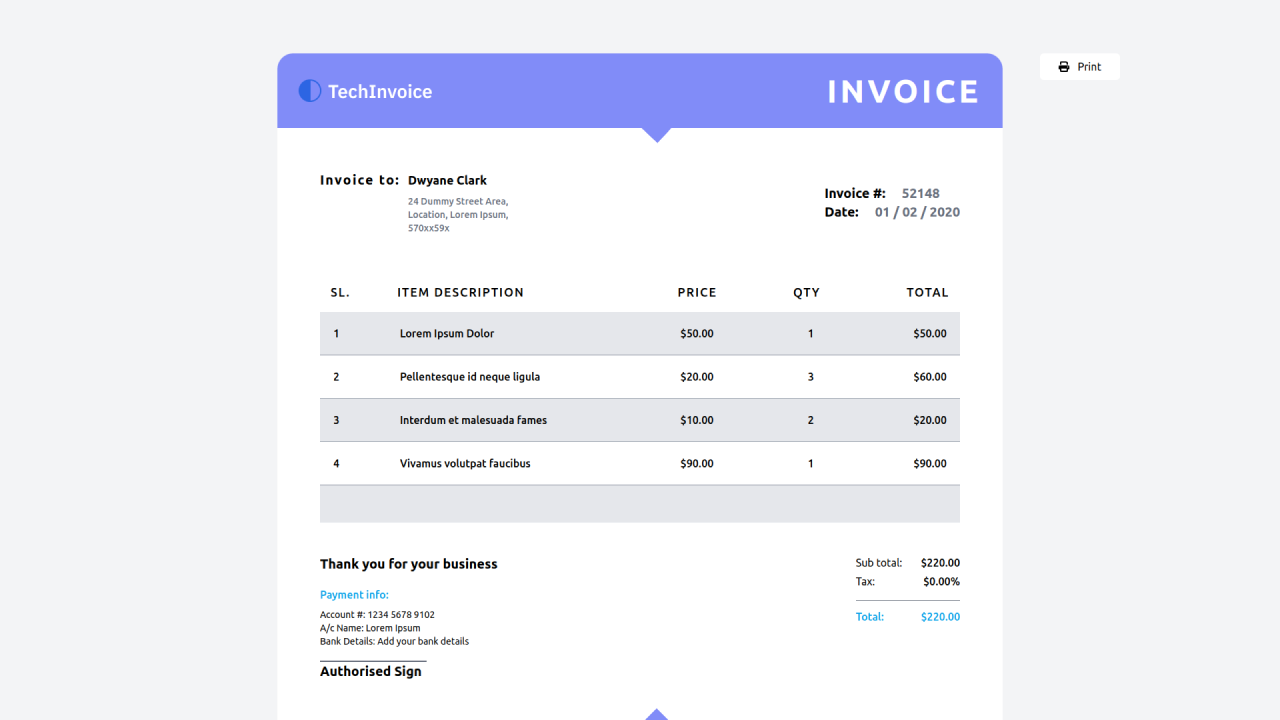Click the TechInvoice half-circle logo icon

click(x=310, y=91)
